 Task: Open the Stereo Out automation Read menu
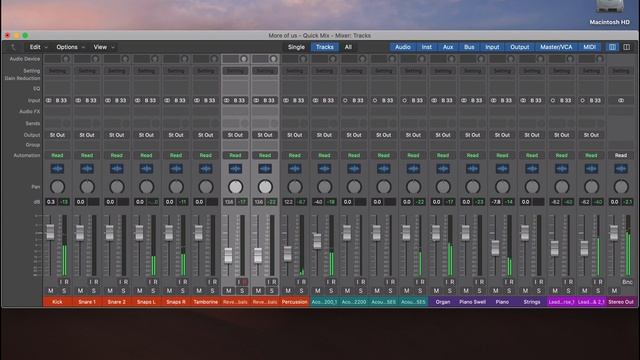point(621,156)
